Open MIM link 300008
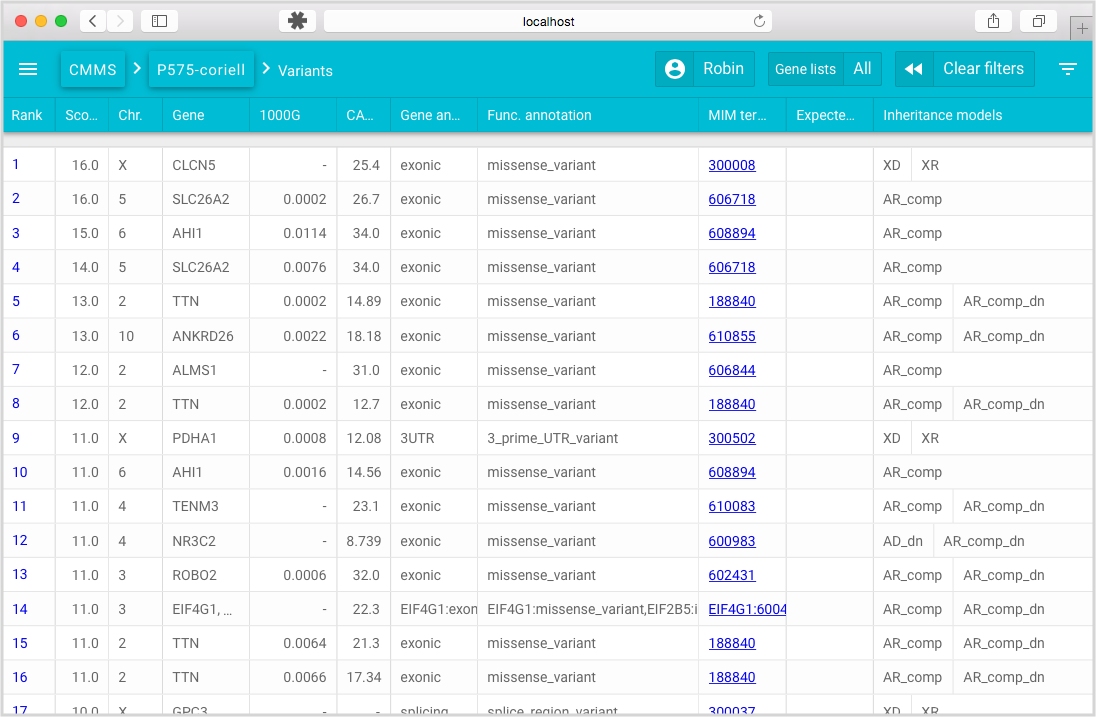Screen dimensions: 1096x717 coord(732,165)
